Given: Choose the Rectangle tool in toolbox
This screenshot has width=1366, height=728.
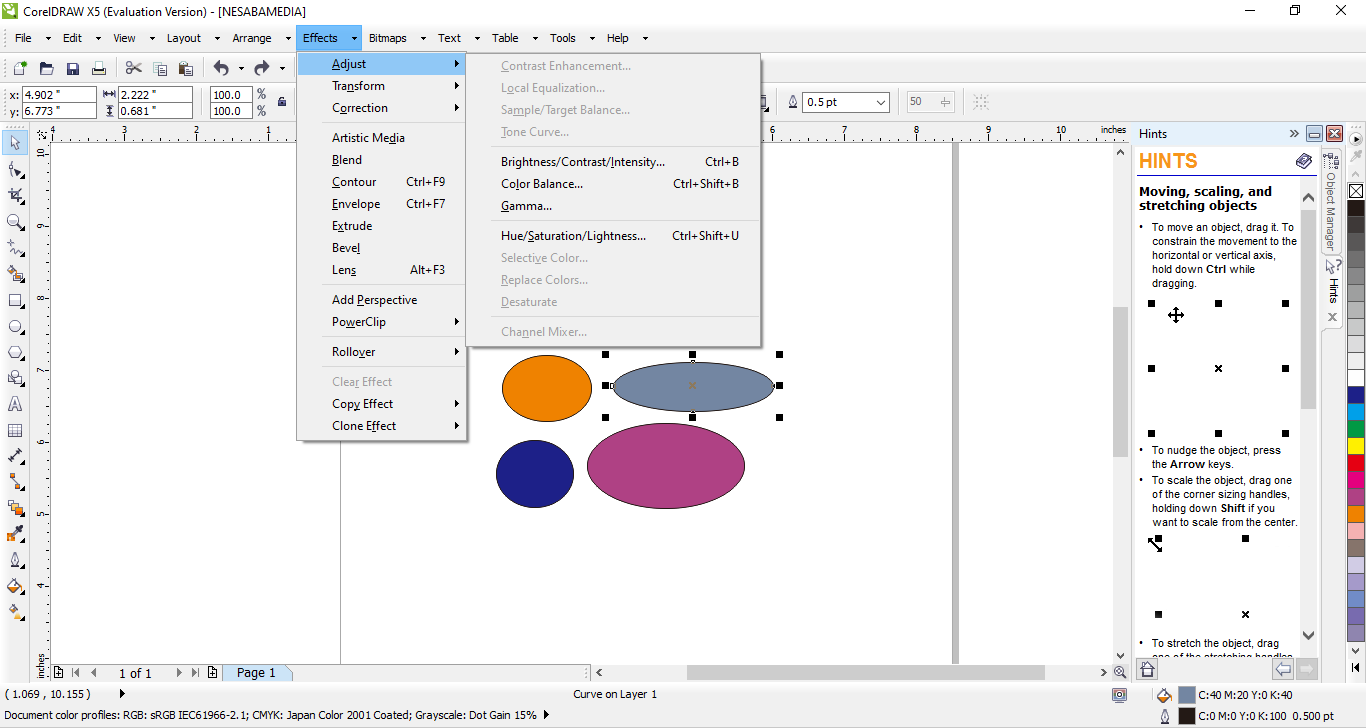Looking at the screenshot, I should pos(15,301).
